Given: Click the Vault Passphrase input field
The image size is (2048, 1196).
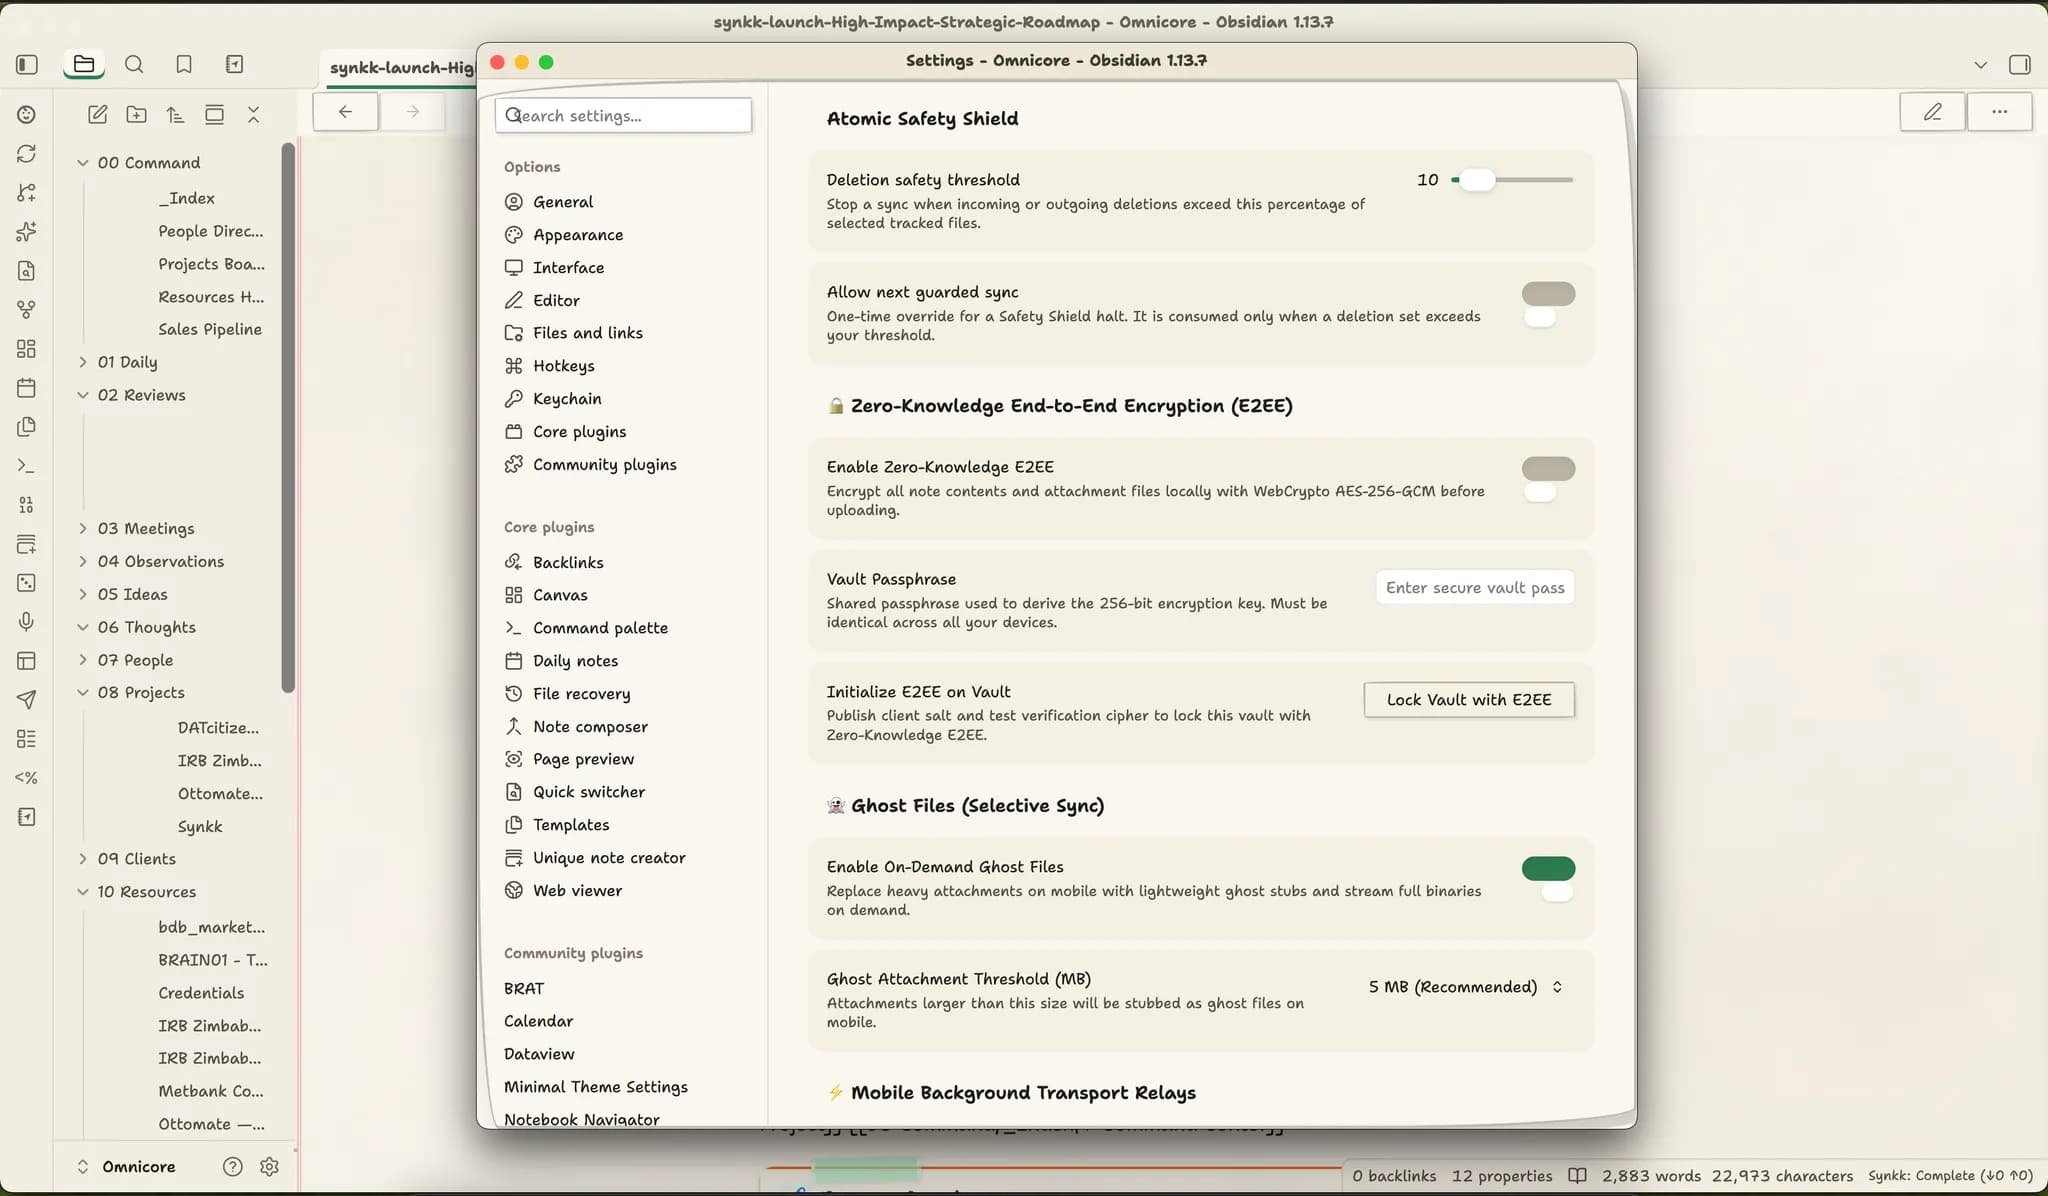Looking at the screenshot, I should tap(1475, 588).
